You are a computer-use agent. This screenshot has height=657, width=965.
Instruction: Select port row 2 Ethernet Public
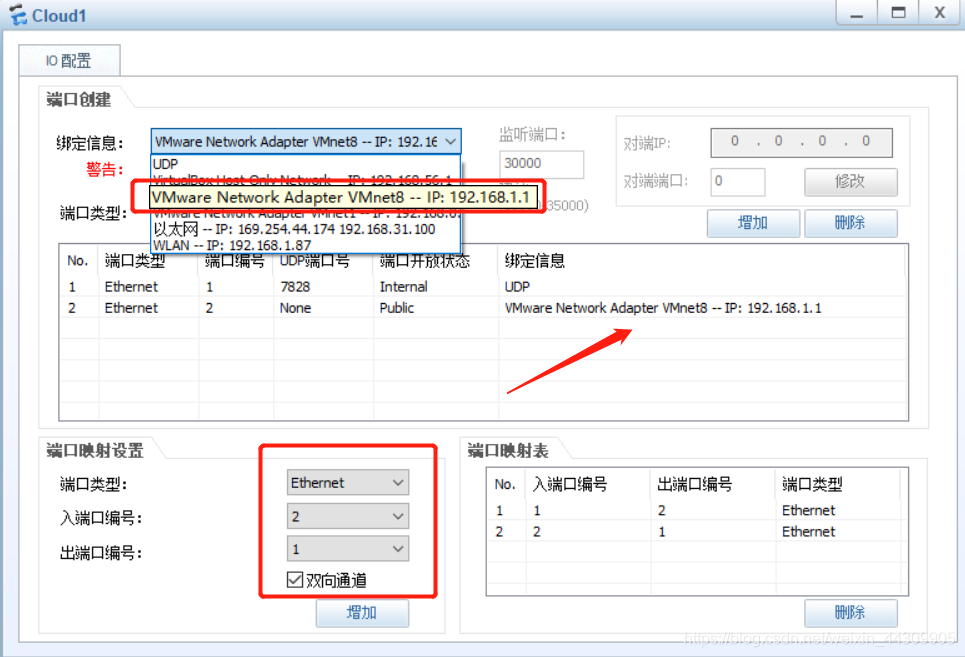[x=483, y=308]
